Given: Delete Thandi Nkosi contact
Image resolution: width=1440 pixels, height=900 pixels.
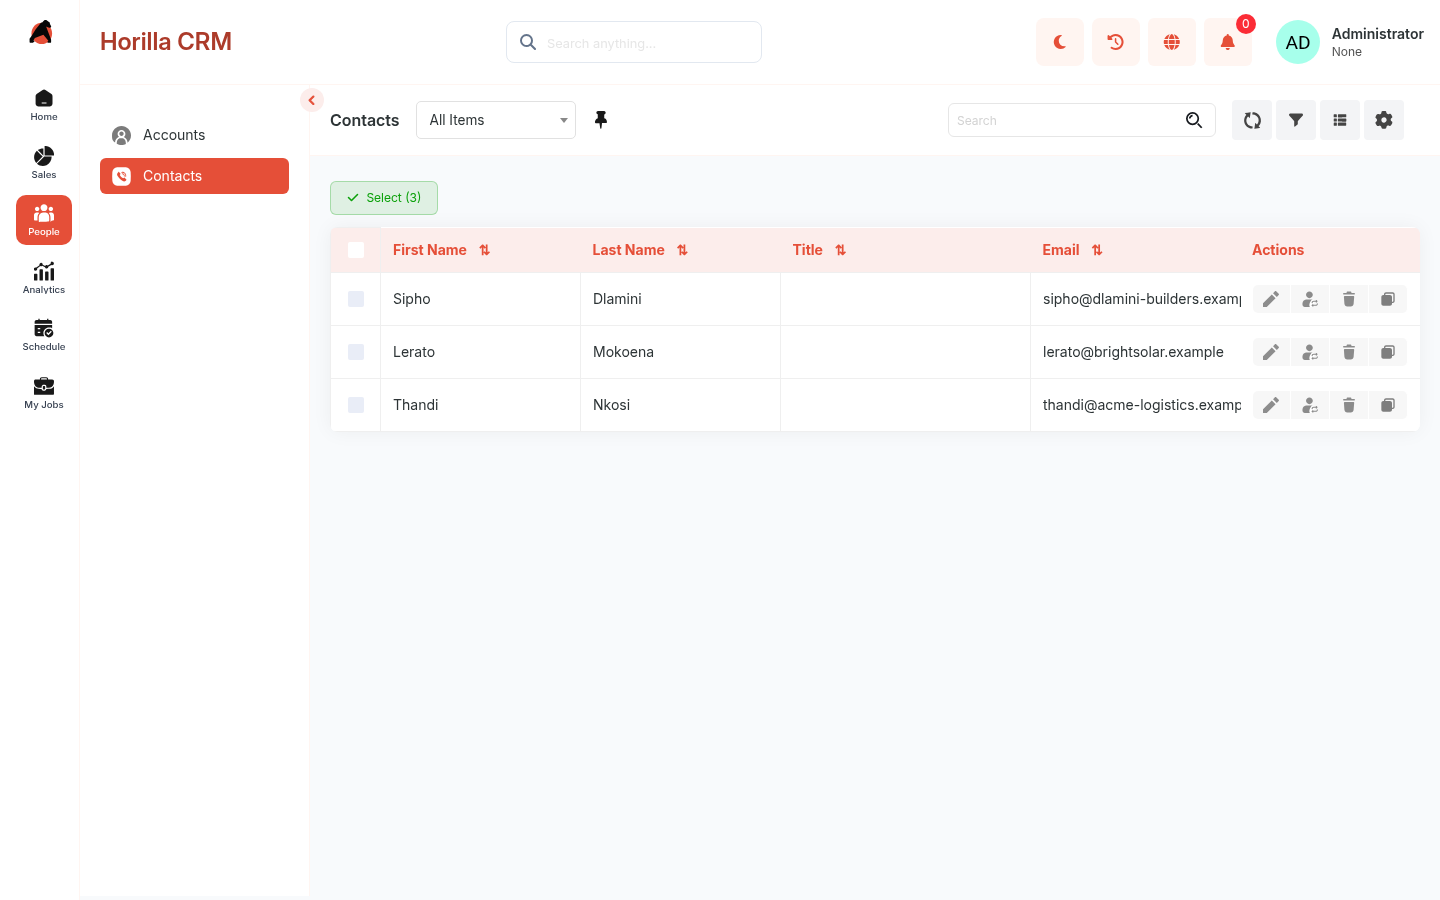Looking at the screenshot, I should (x=1349, y=405).
